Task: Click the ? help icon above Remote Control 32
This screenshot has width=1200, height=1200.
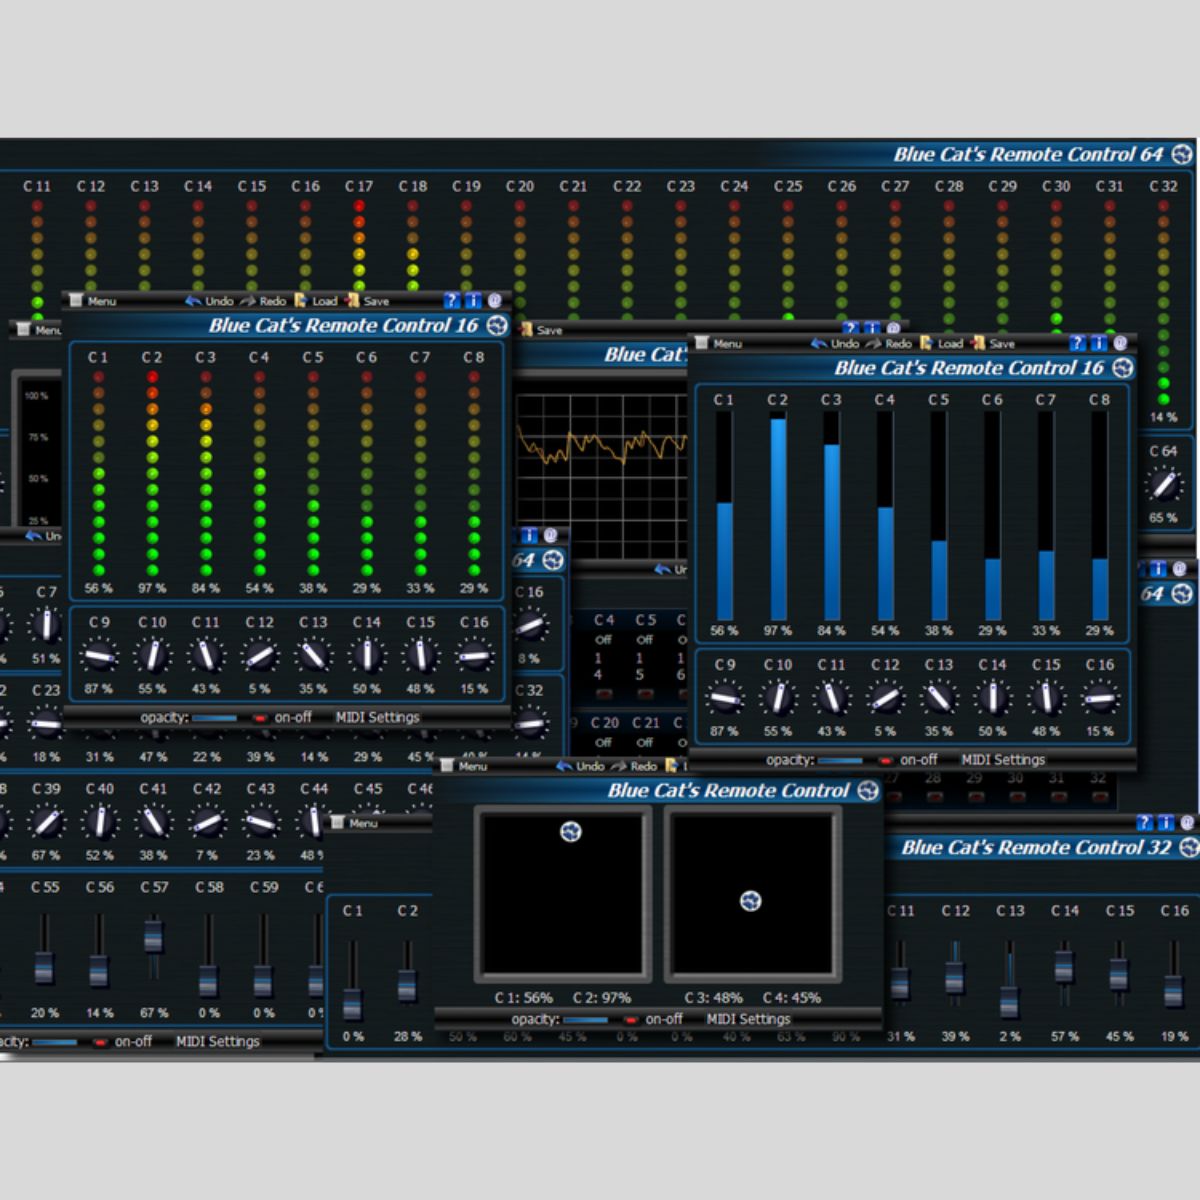Action: click(1145, 822)
